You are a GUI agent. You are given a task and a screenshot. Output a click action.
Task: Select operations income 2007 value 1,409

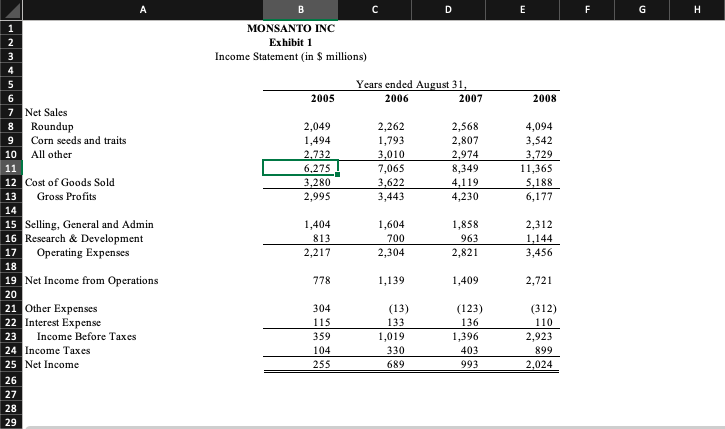pos(465,280)
